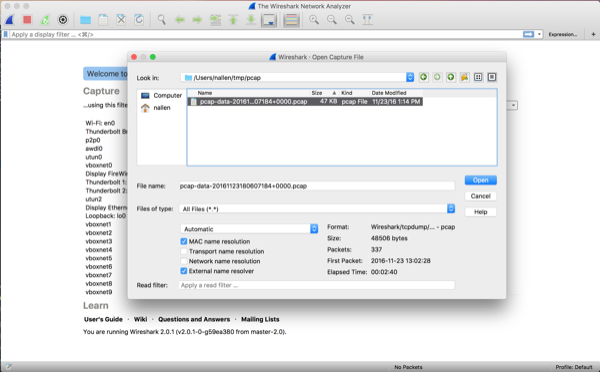Enable Network name resolution checkbox
600x372 pixels.
[x=184, y=261]
